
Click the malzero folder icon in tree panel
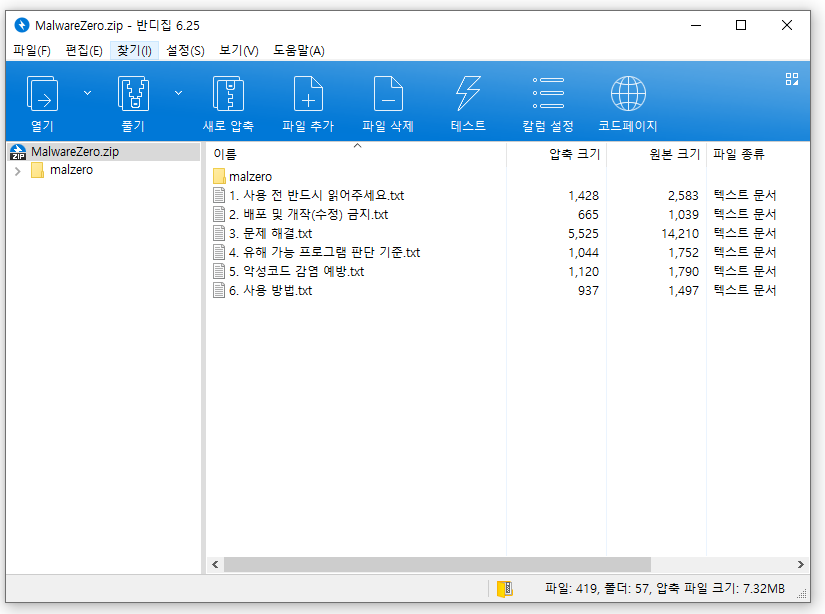tap(37, 170)
